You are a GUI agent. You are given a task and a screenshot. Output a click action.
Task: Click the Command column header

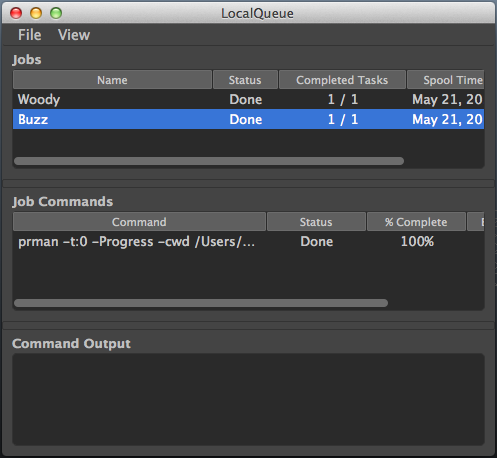point(139,222)
